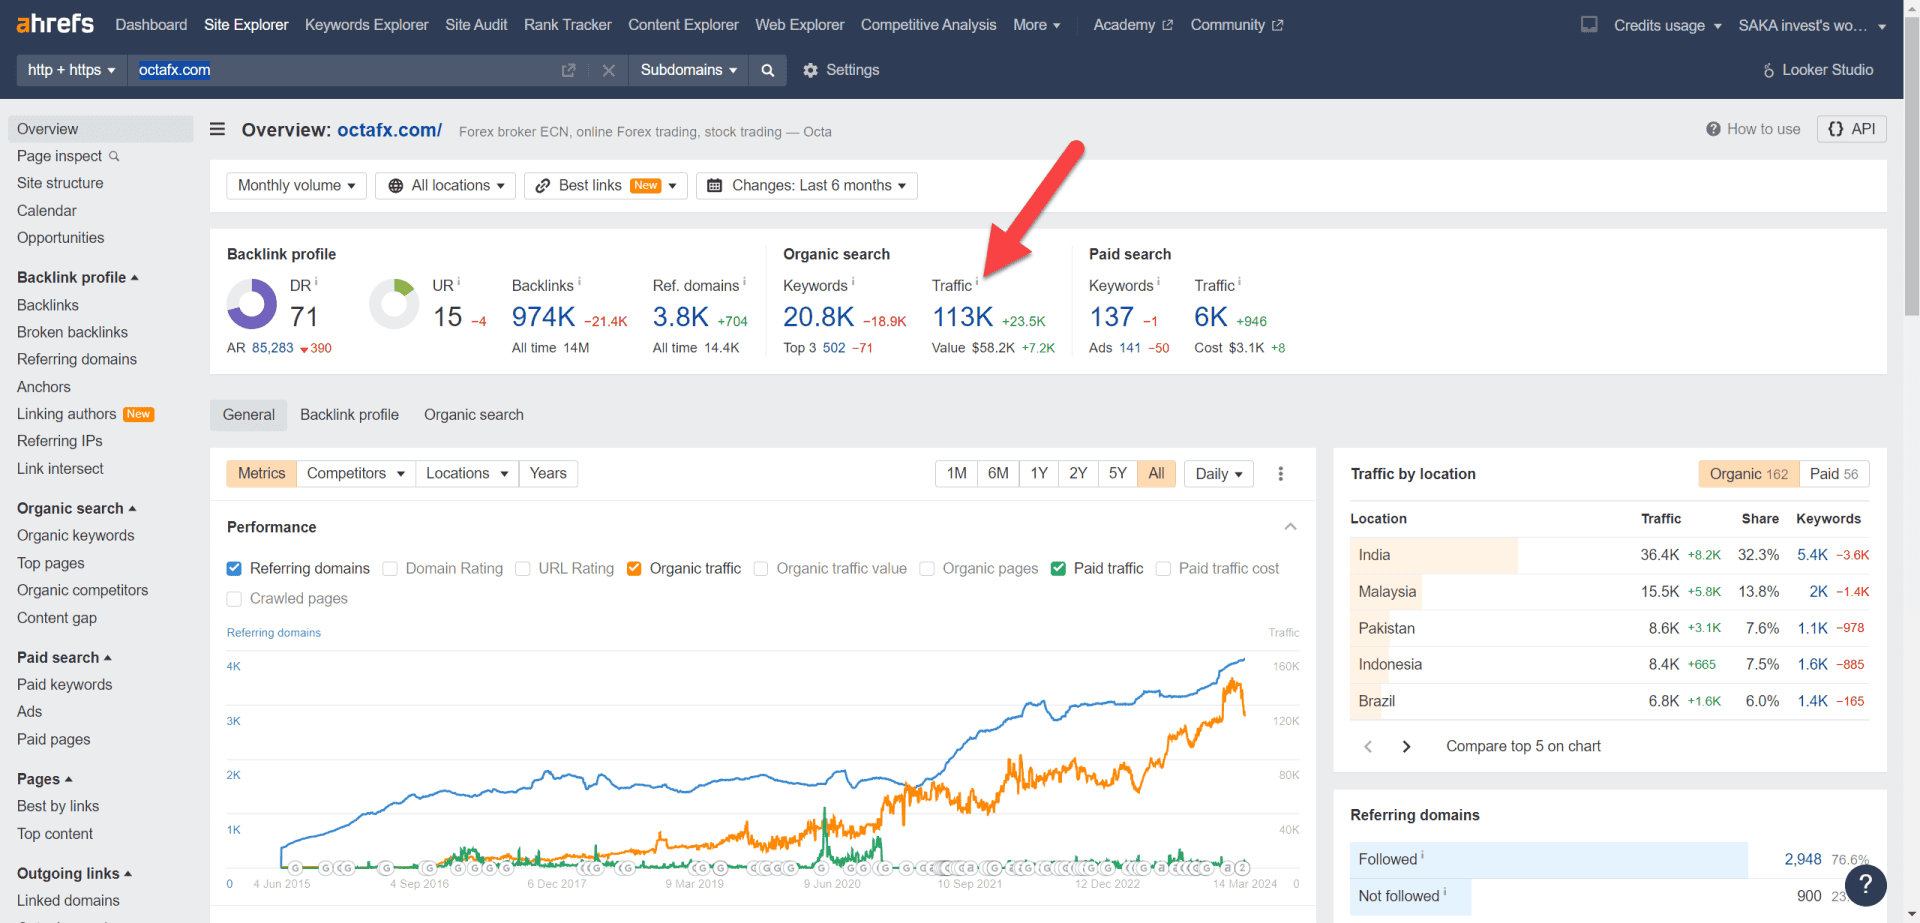This screenshot has height=923, width=1920.
Task: Open Community external link
Action: point(1237,24)
